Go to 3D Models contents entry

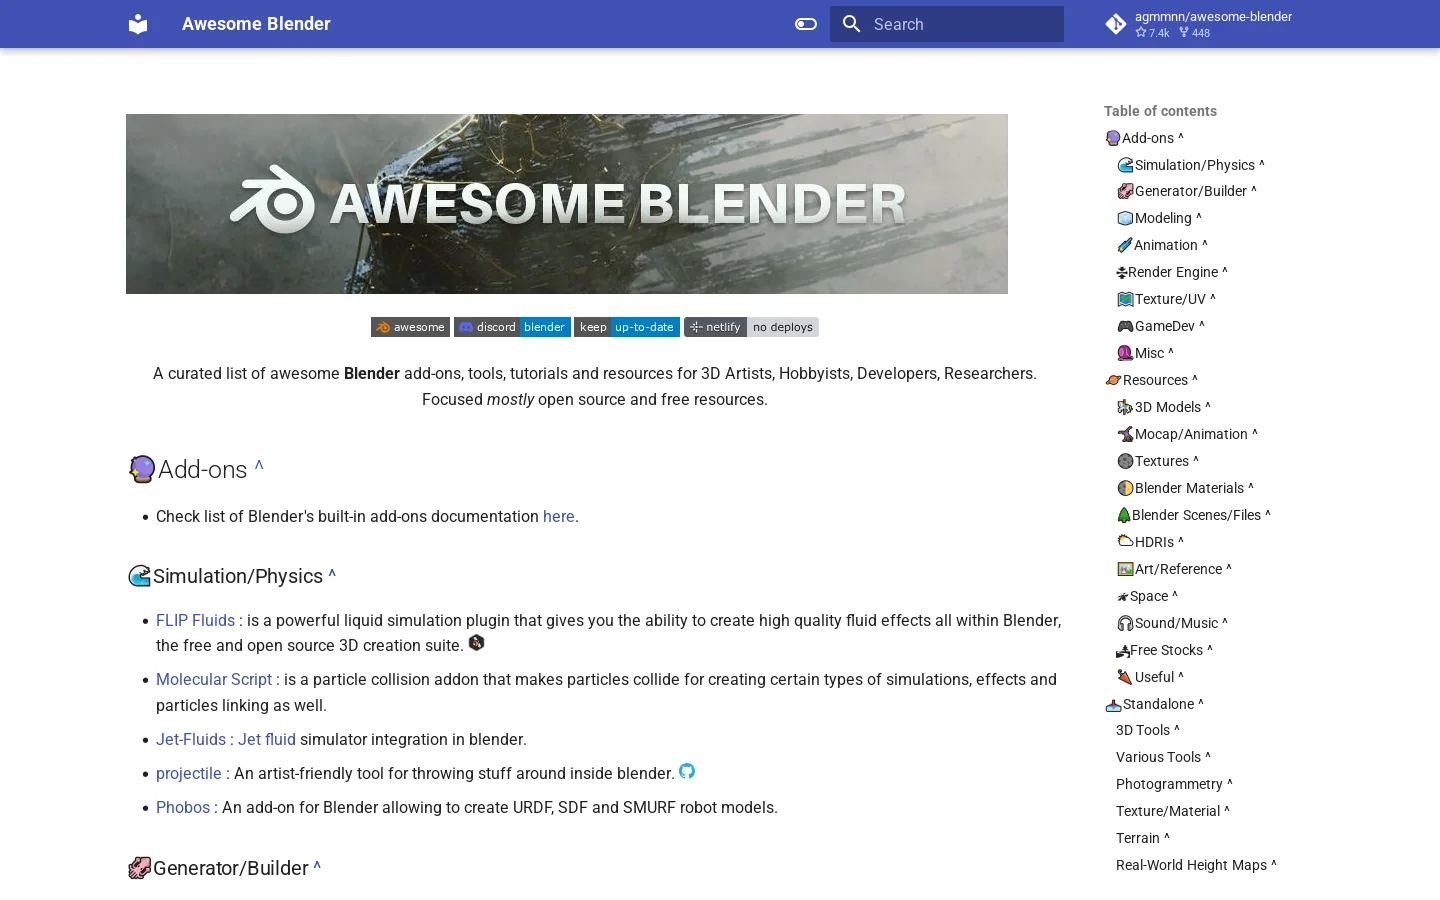tap(1164, 407)
